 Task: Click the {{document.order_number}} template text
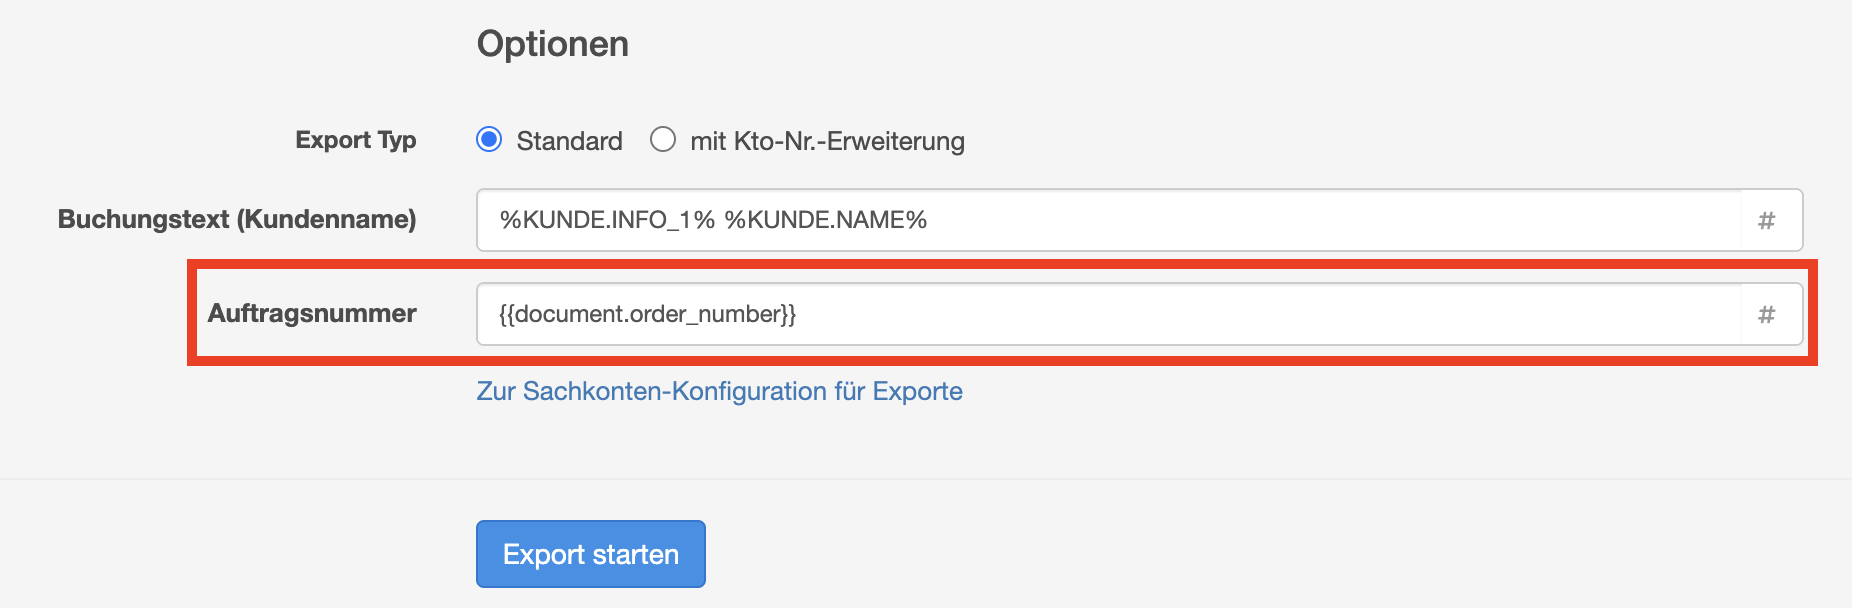tap(647, 314)
